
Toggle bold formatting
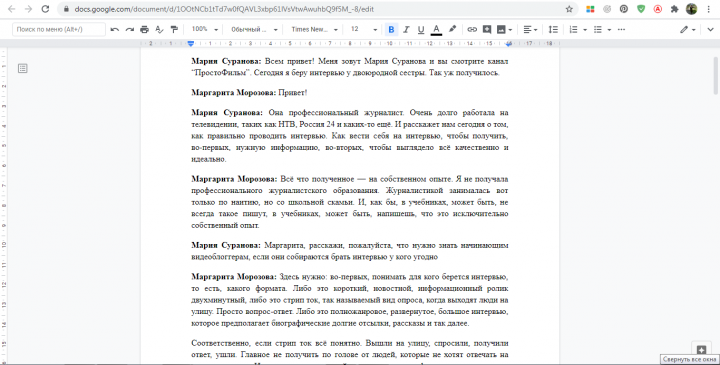[x=391, y=29]
